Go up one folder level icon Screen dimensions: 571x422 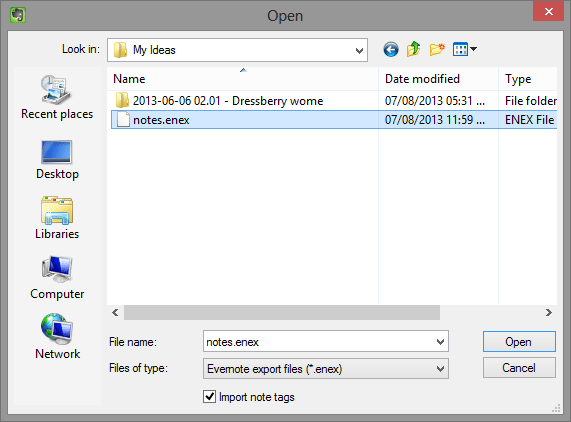click(x=413, y=49)
